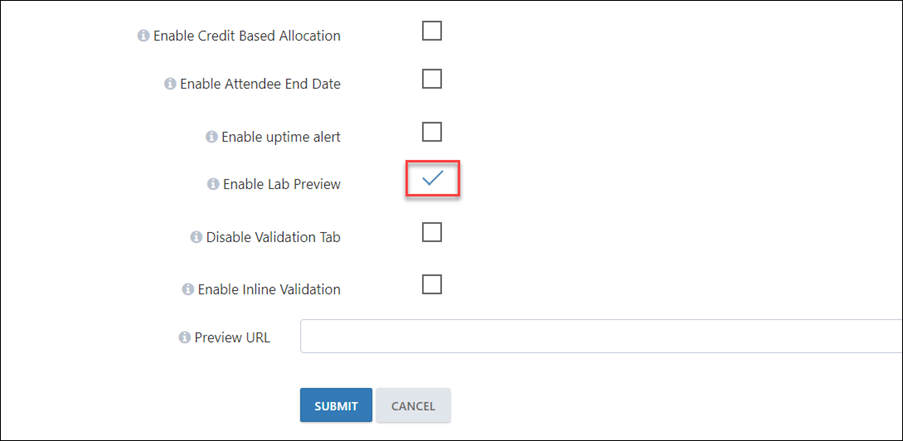Click info icon beside Disable Validation Tab
This screenshot has height=441, width=903.
click(196, 237)
